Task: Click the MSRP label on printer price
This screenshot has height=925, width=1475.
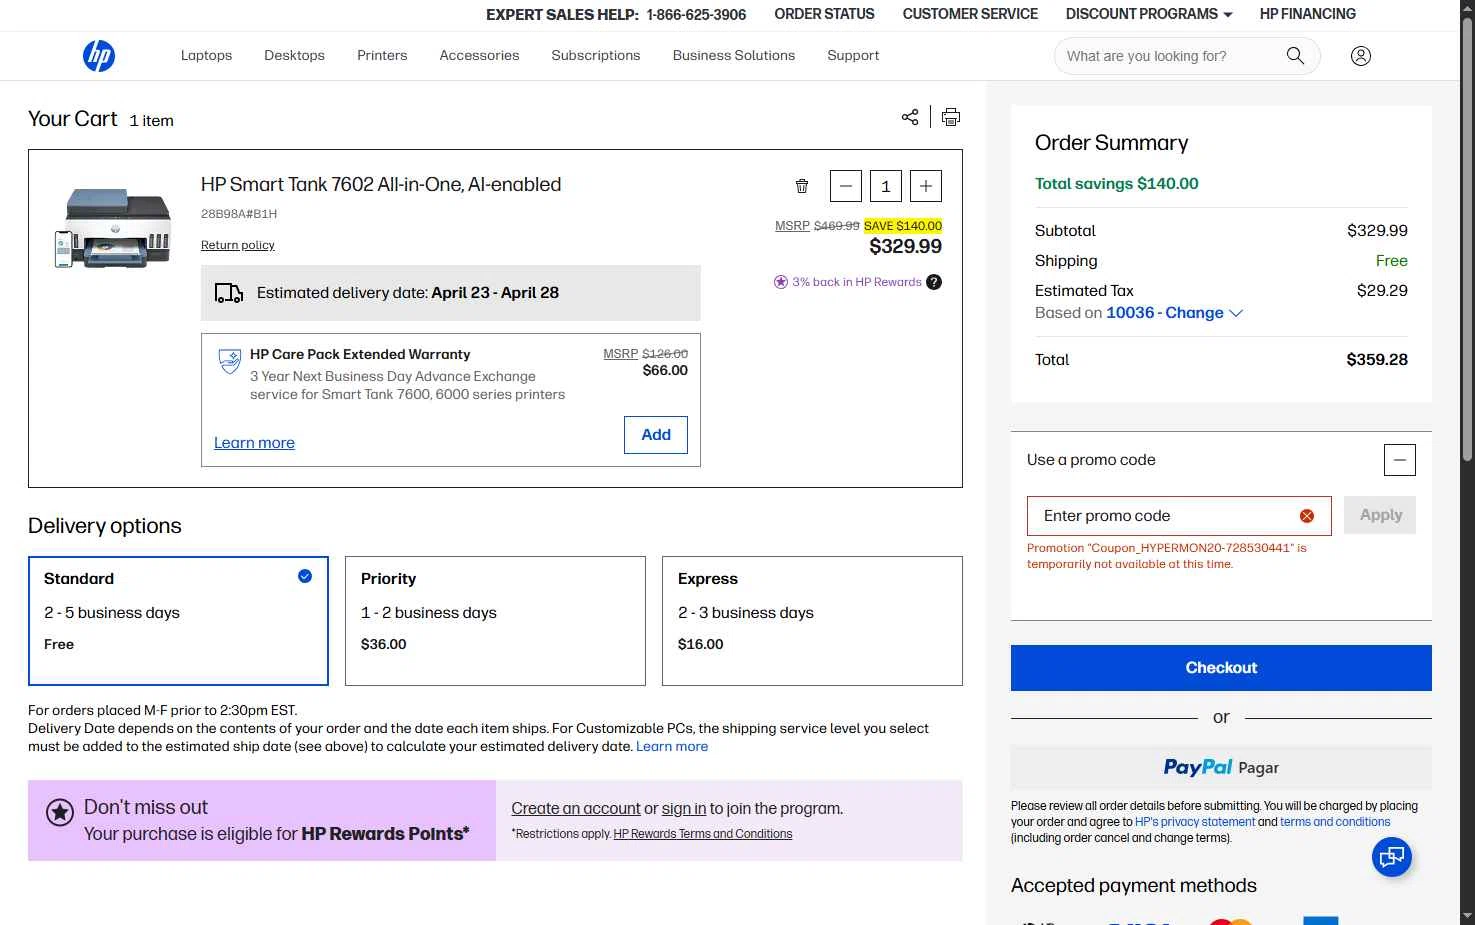Action: point(792,226)
